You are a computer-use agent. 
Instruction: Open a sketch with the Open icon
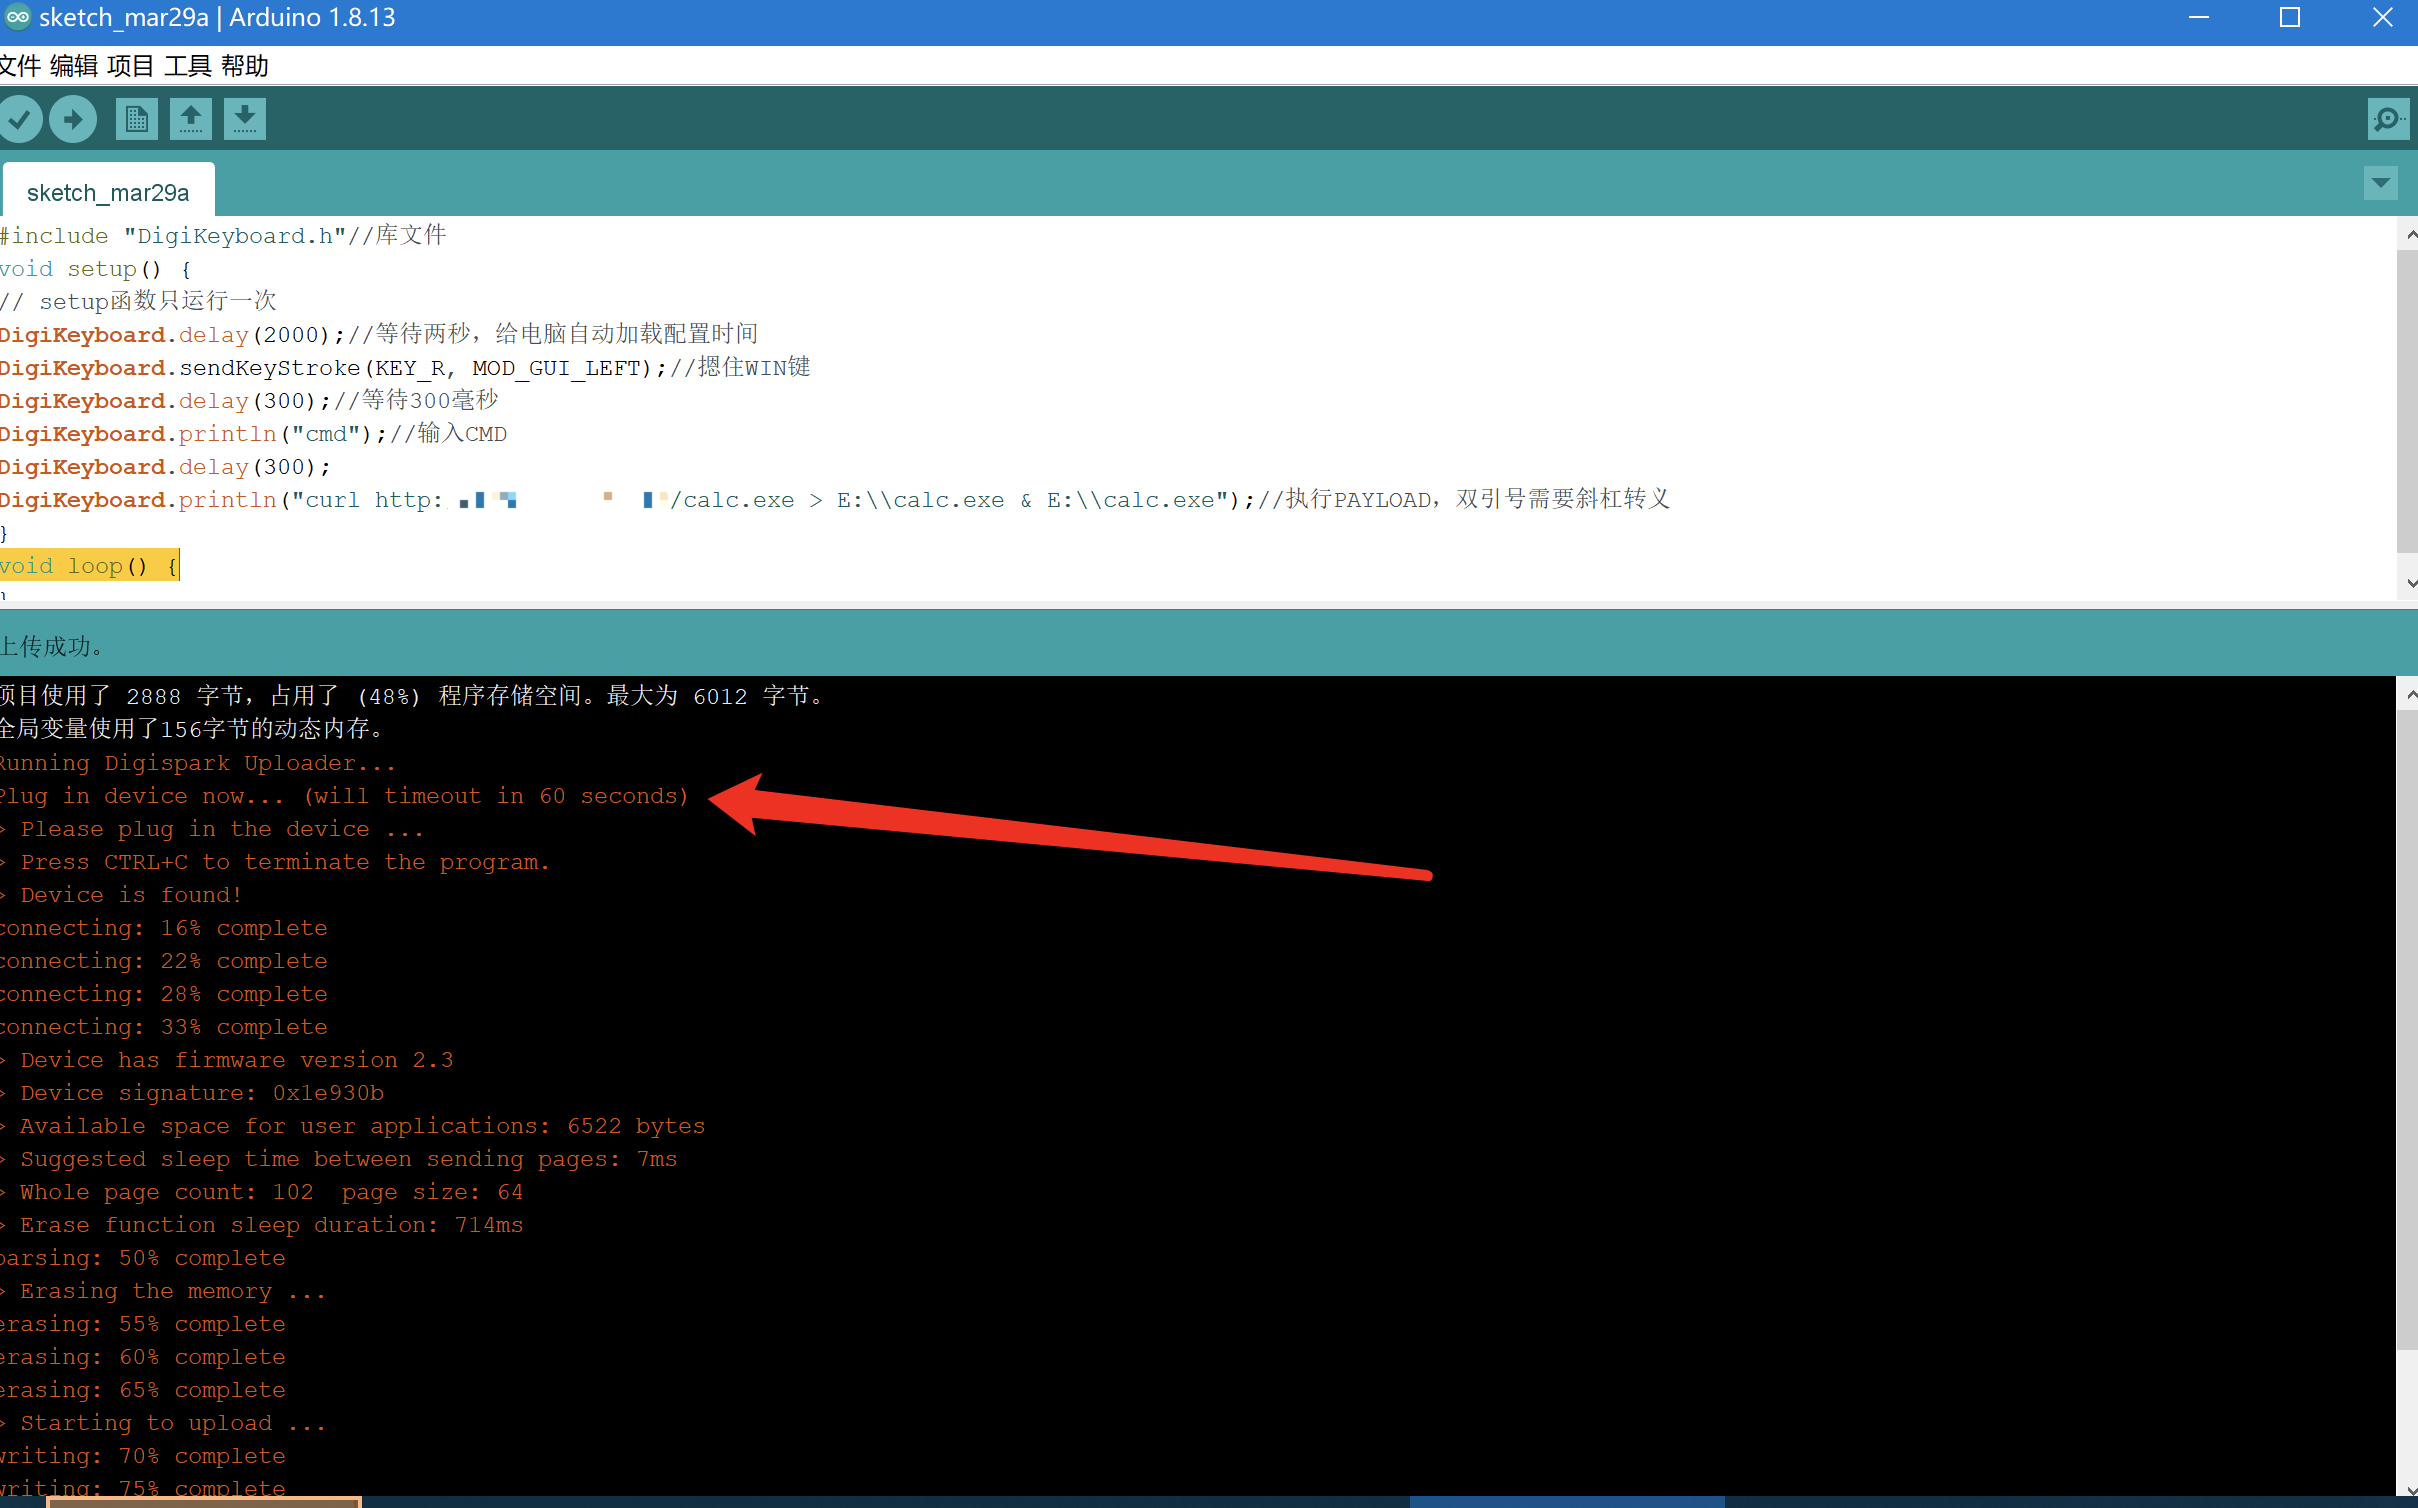pyautogui.click(x=191, y=119)
